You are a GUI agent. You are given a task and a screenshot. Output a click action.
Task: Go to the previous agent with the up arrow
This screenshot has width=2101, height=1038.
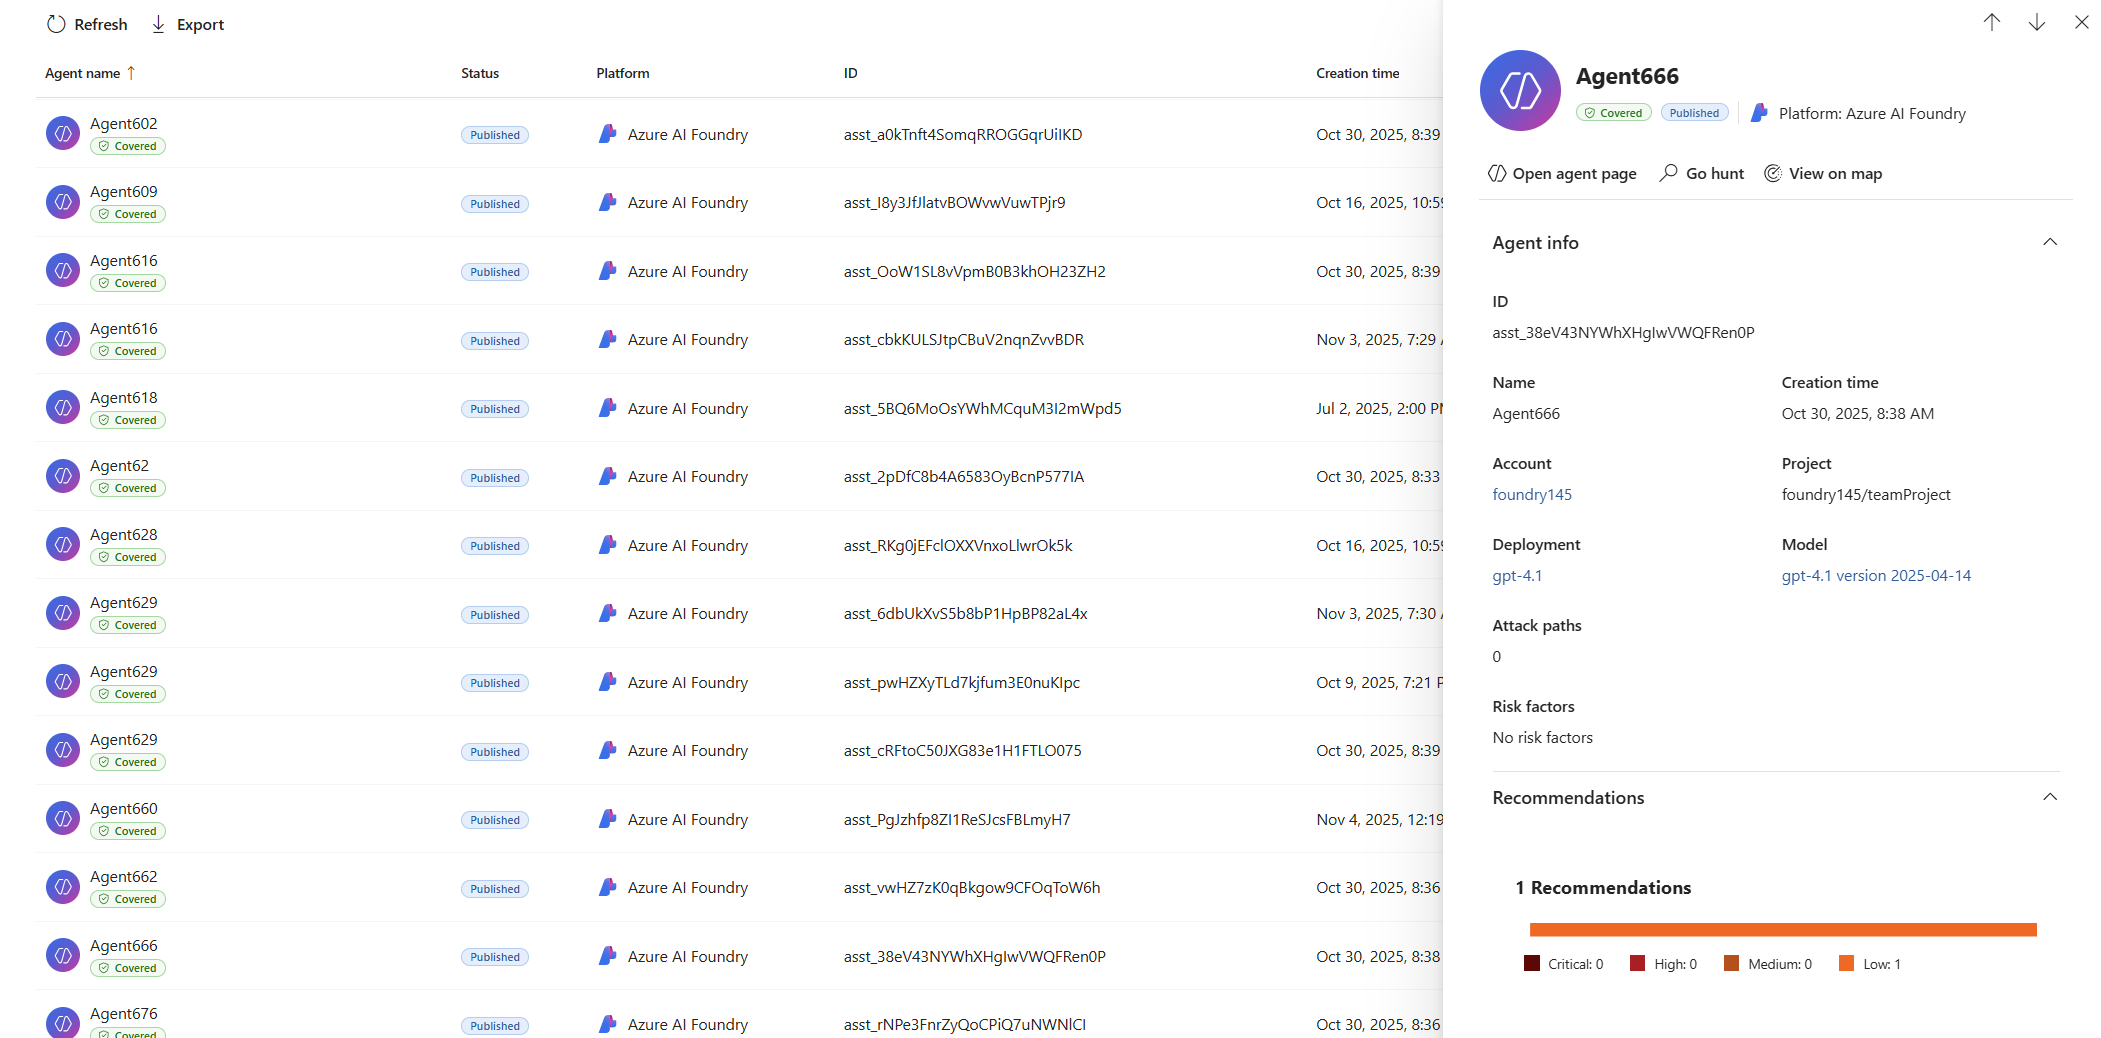pyautogui.click(x=1991, y=22)
